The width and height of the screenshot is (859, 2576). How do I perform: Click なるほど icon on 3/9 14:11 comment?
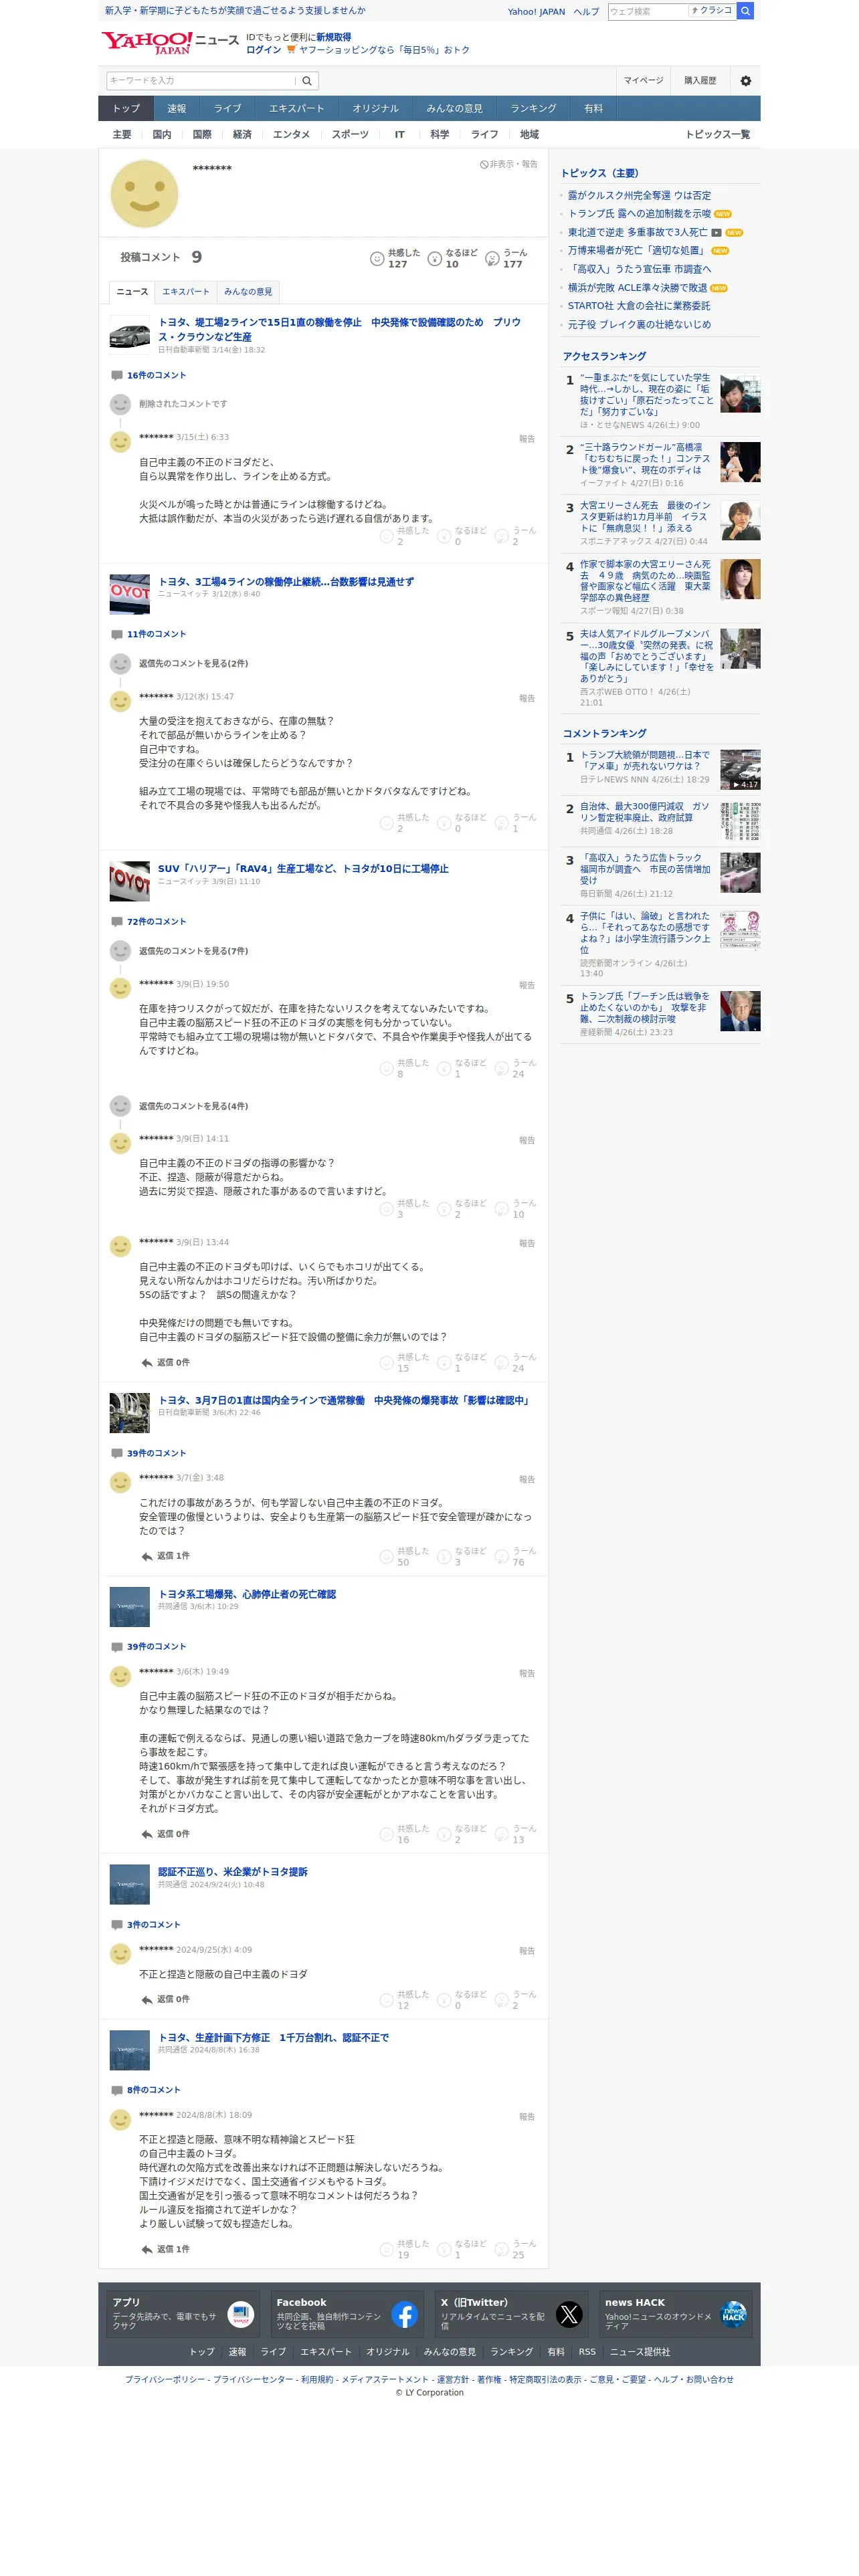444,1209
